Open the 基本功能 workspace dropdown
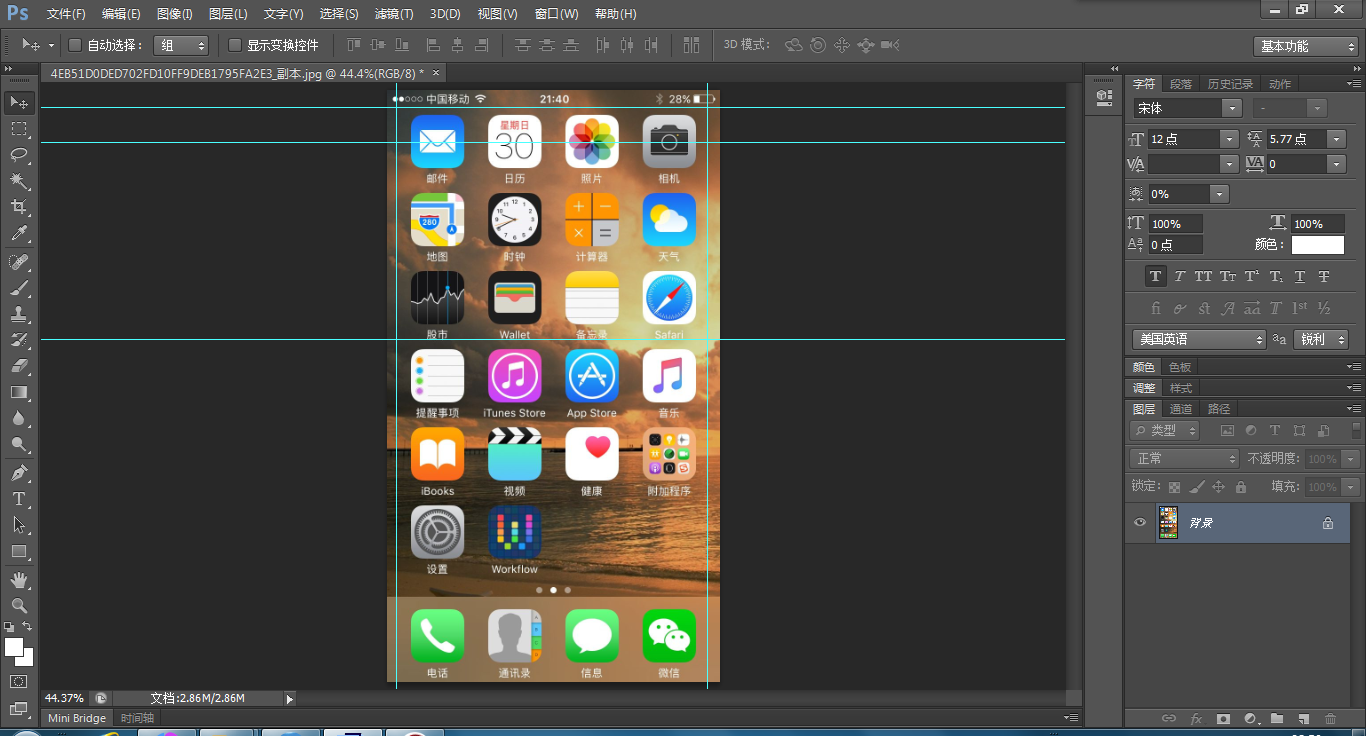Viewport: 1366px width, 736px height. tap(1305, 46)
